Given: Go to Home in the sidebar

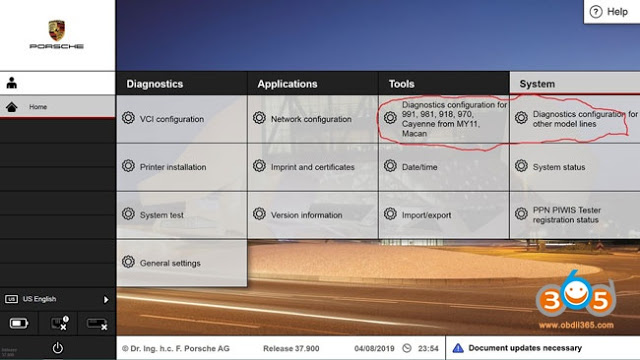Looking at the screenshot, I should 58,107.
